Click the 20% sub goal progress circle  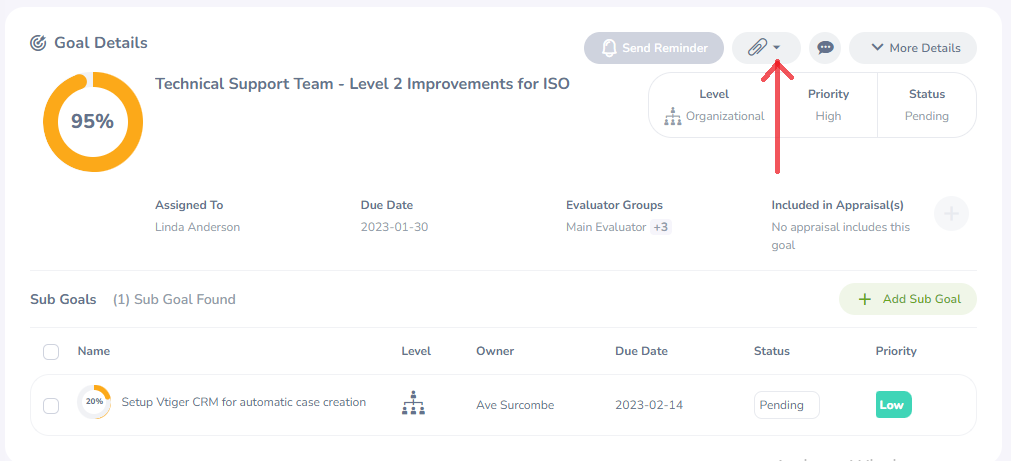pos(94,402)
